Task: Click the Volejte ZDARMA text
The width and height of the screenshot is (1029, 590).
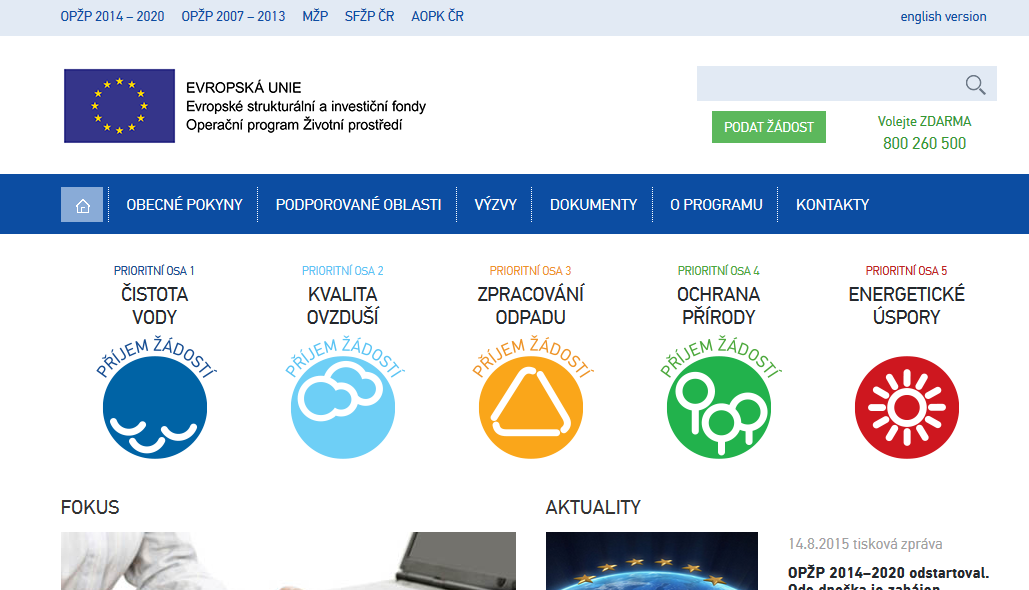Action: coord(924,121)
